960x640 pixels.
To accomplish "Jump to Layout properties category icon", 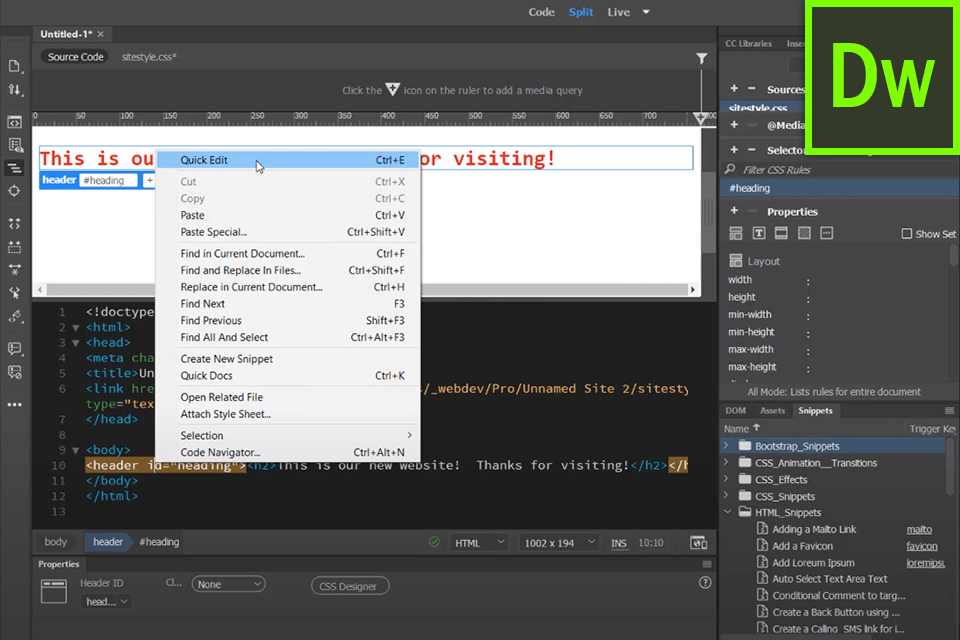I will (736, 233).
